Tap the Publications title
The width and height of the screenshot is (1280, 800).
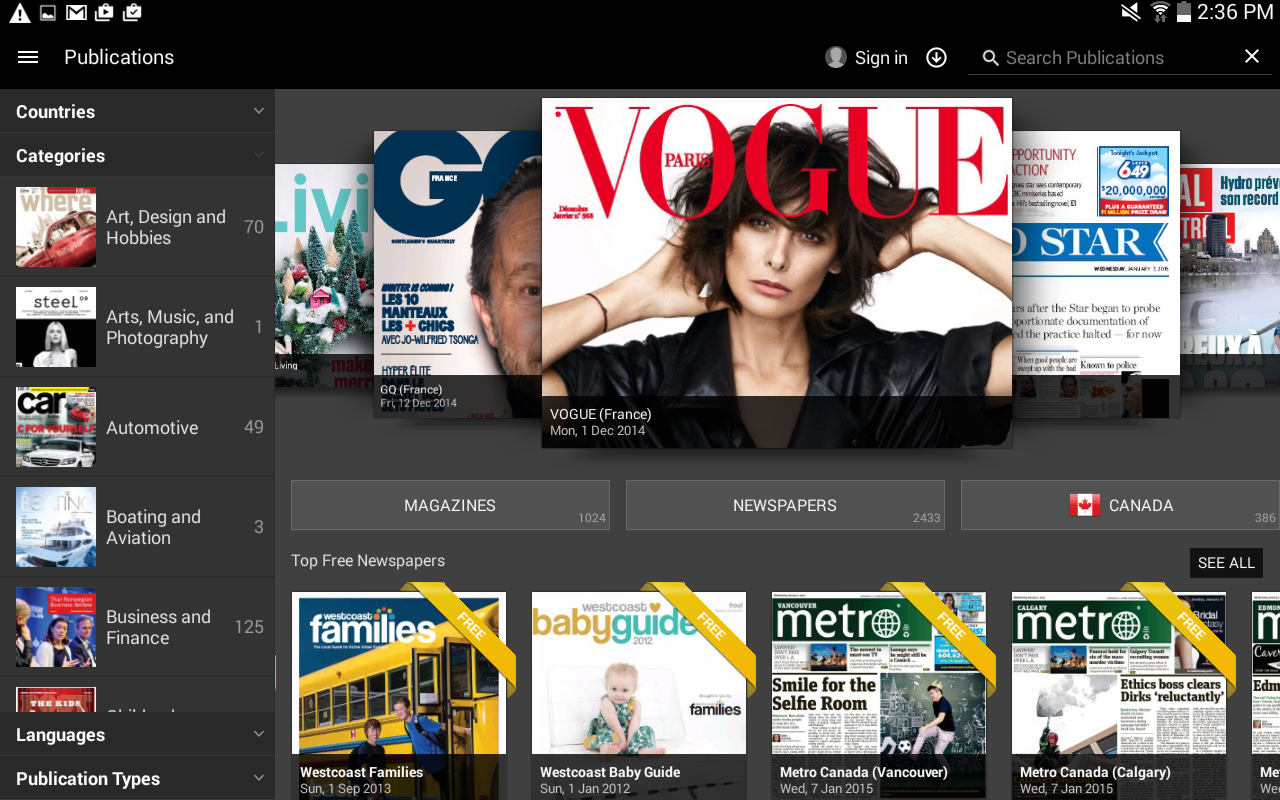119,57
